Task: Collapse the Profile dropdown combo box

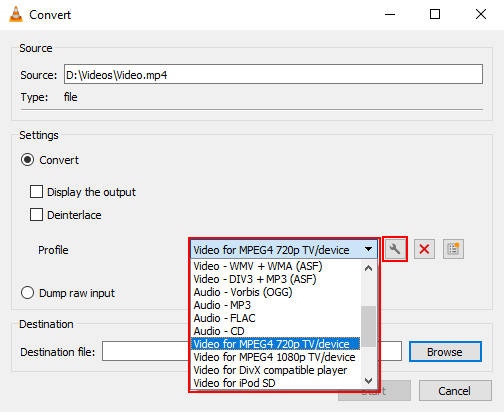Action: point(284,250)
